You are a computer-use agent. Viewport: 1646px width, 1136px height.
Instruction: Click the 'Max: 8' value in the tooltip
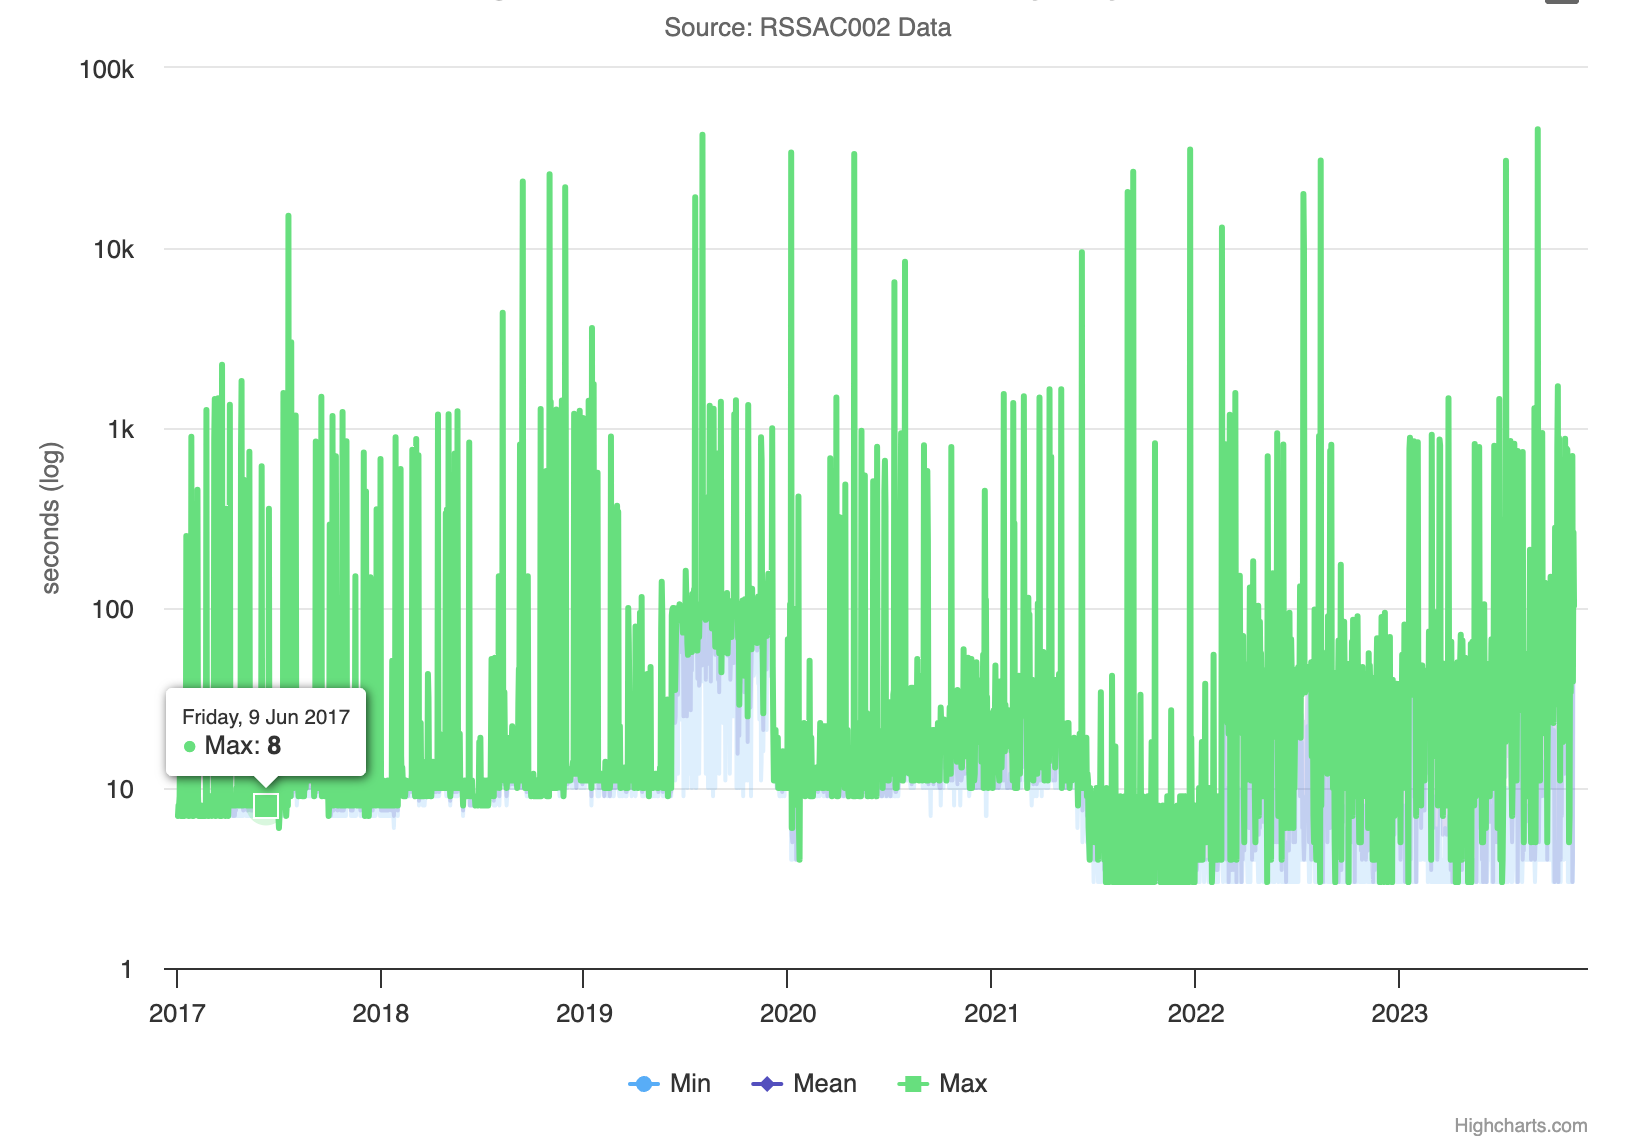[x=243, y=746]
